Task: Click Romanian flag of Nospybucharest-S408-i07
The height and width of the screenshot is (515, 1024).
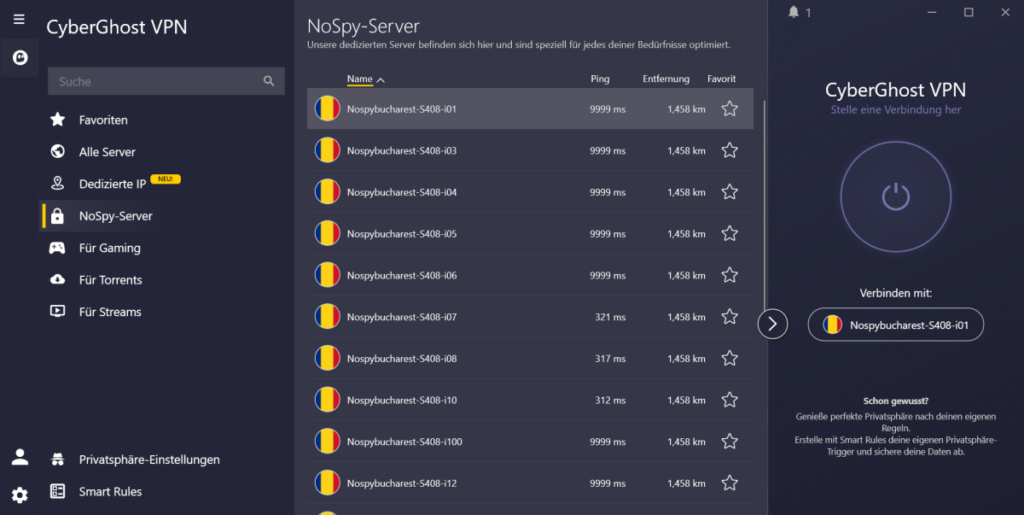Action: pyautogui.click(x=327, y=317)
